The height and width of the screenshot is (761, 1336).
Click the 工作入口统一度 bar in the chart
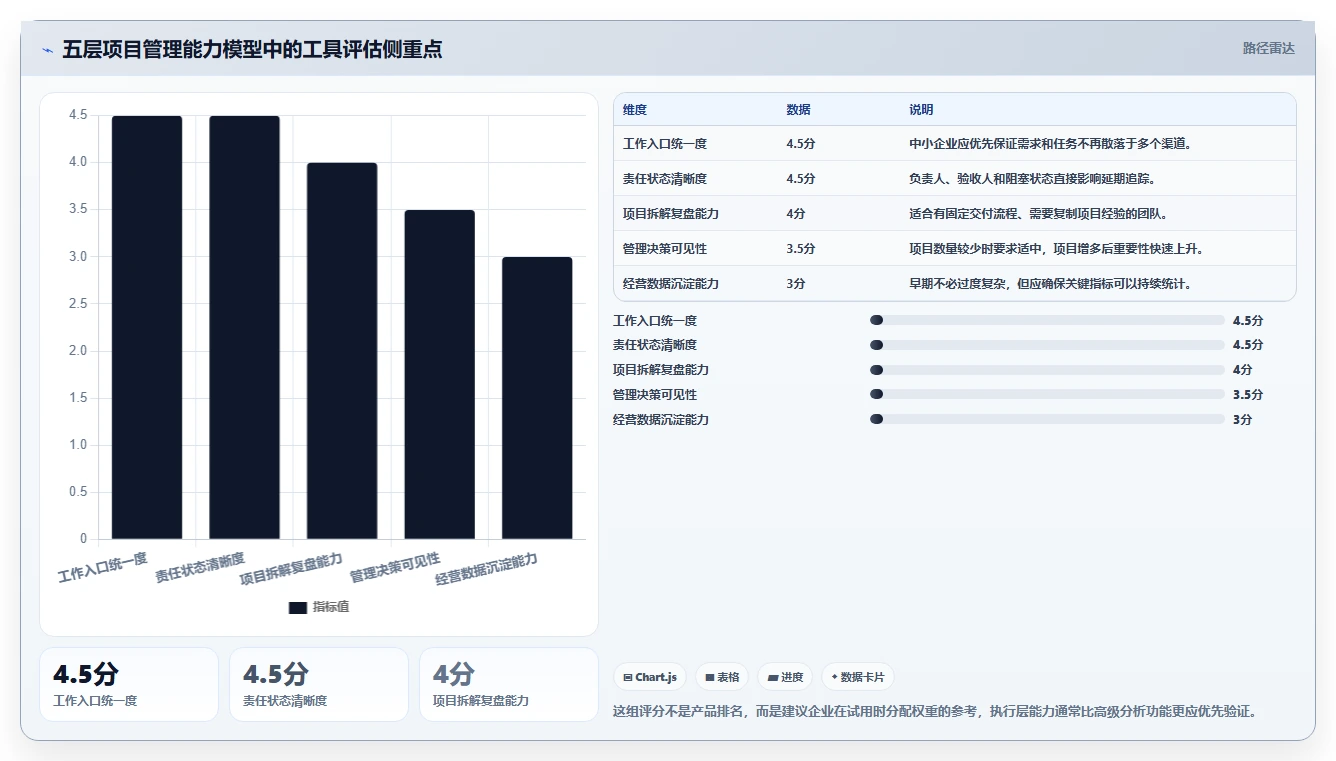(x=147, y=327)
